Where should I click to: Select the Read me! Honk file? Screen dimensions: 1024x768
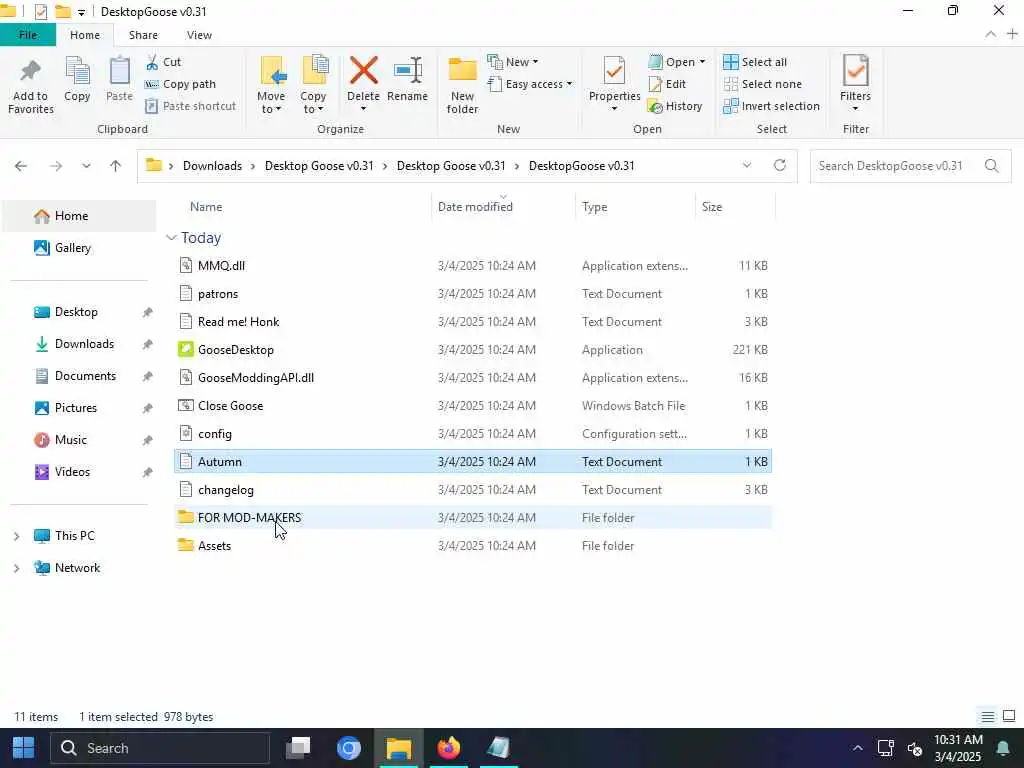click(473, 322)
